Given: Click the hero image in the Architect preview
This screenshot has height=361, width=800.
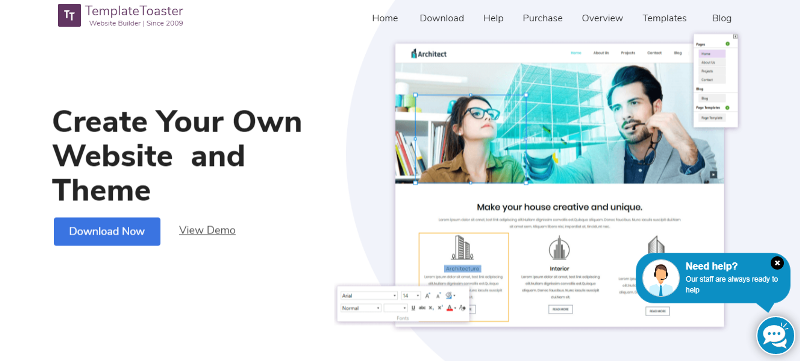Looking at the screenshot, I should pos(559,123).
